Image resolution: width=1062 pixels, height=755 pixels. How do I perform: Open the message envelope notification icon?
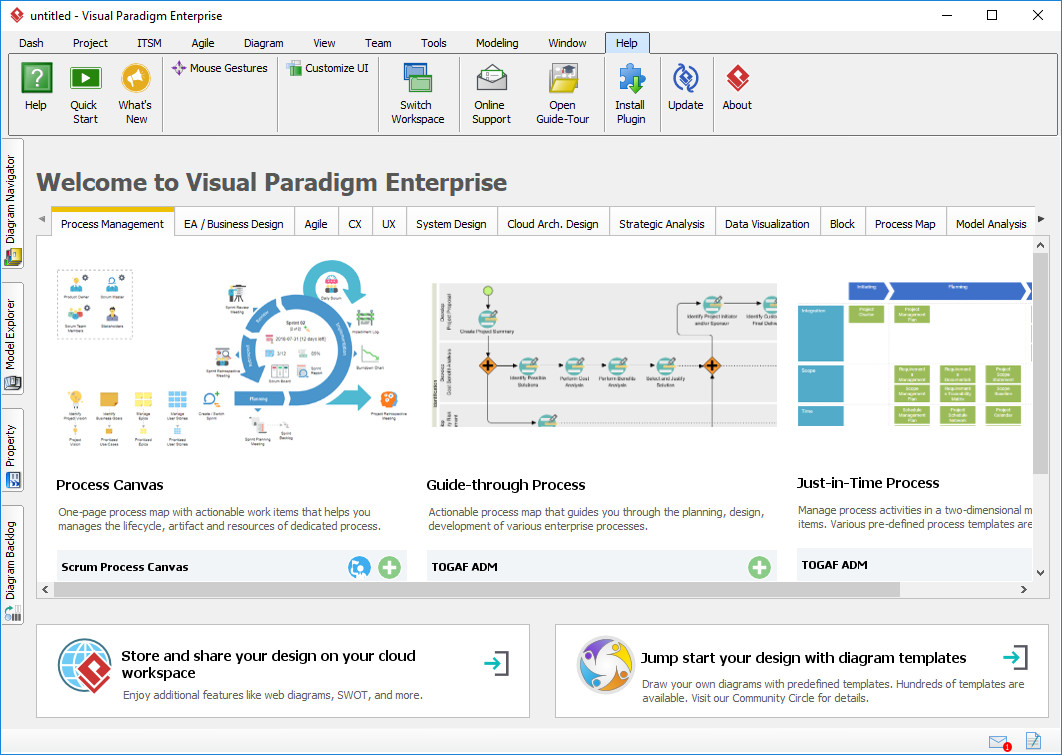[1000, 742]
